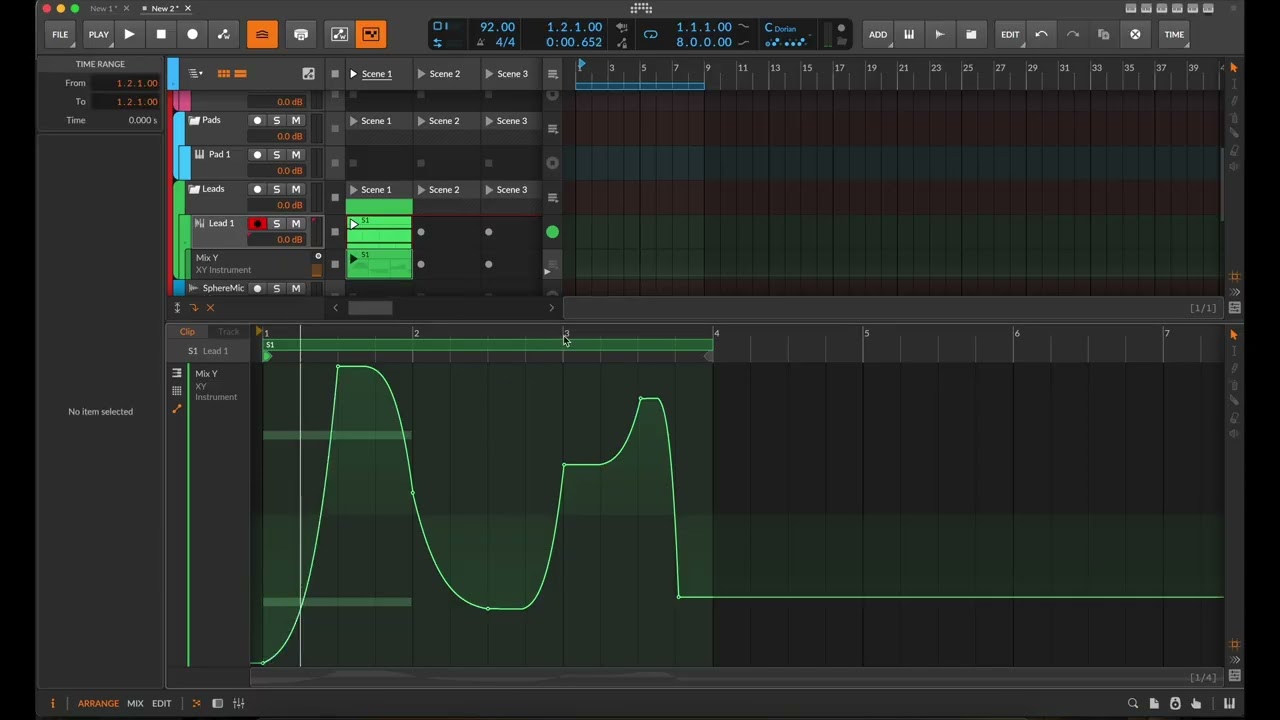Click green arranger playback indicator for Lead 1
The width and height of the screenshot is (1280, 720).
point(552,232)
